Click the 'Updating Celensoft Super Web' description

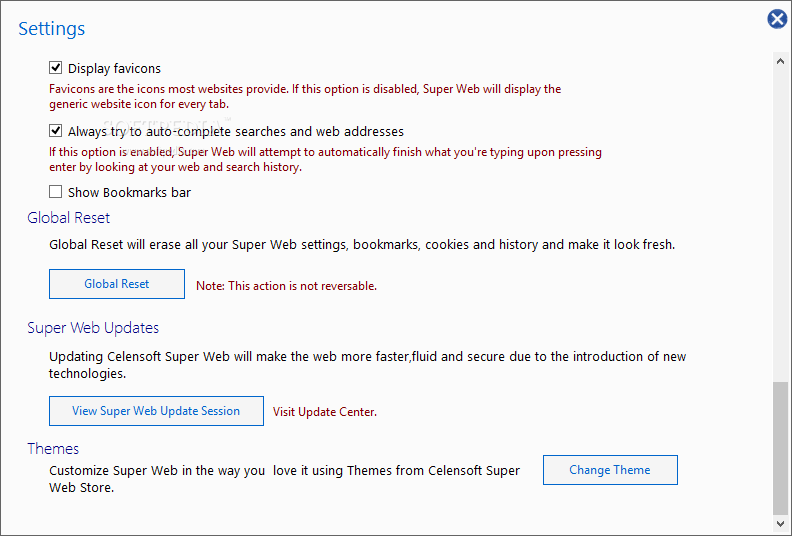click(367, 365)
